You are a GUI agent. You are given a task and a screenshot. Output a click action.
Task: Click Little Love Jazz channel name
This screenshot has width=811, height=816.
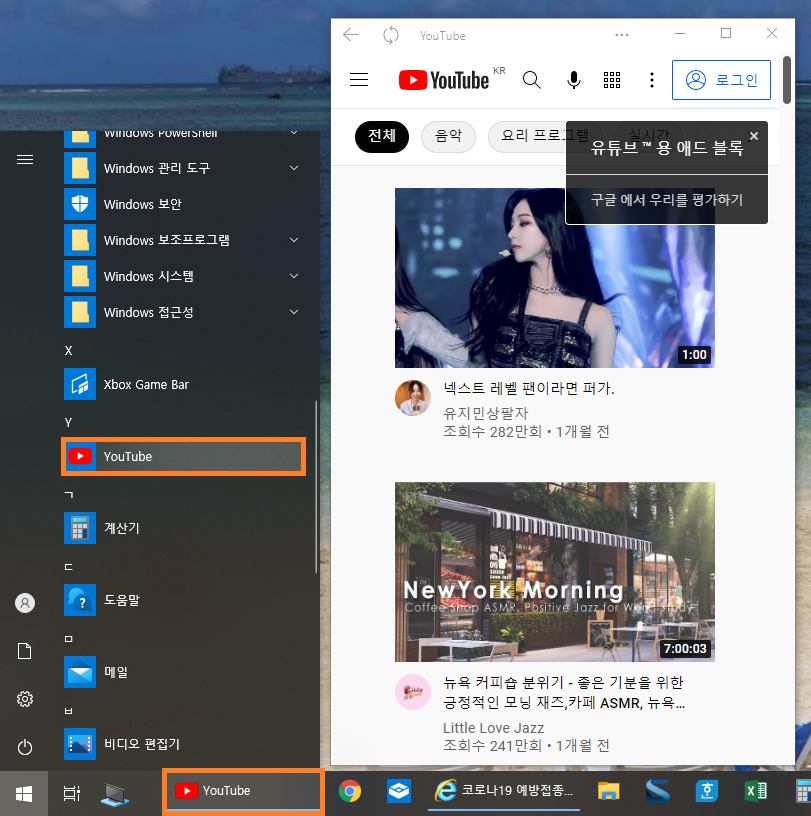[x=493, y=728]
